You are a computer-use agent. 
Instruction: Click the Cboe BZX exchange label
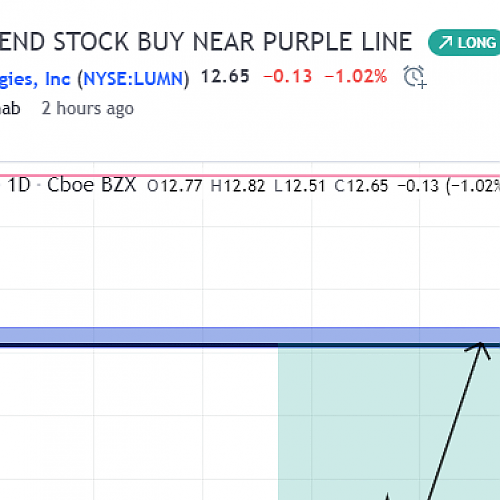pyautogui.click(x=92, y=185)
